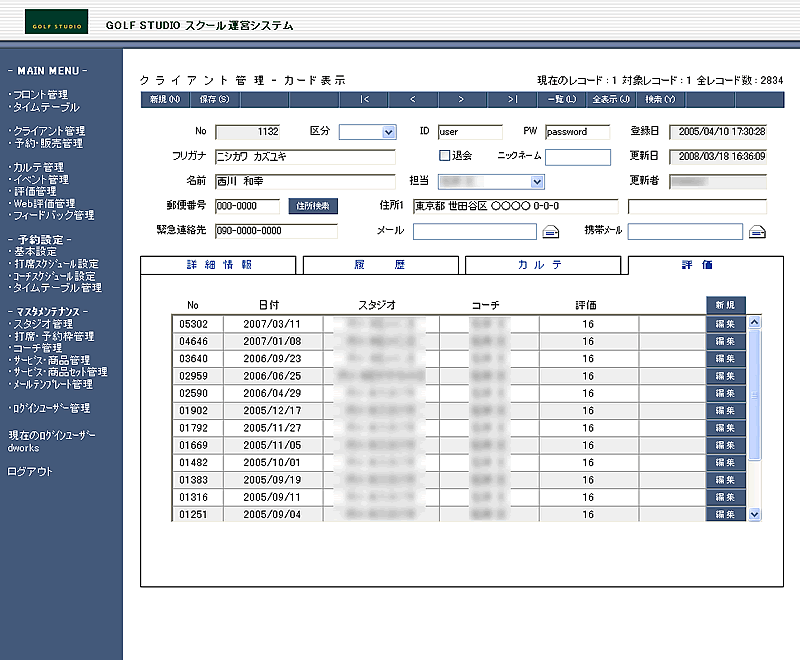Click the ログアウト link
Screen dimensions: 800x660
[30, 472]
